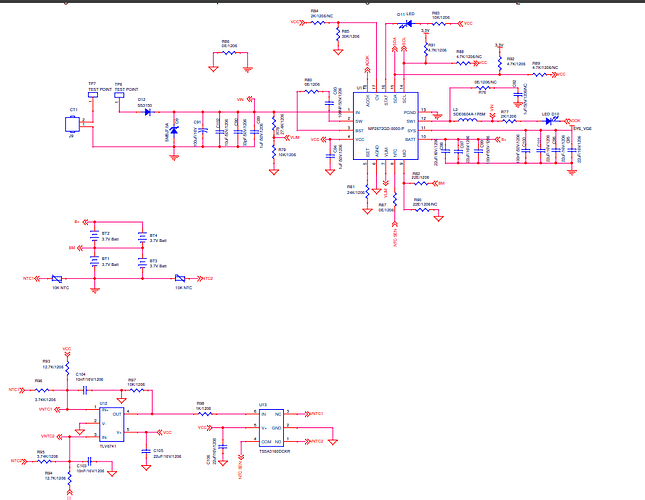Image resolution: width=645 pixels, height=500 pixels.
Task: Click the R85 resistor near ground
Action: click(230, 54)
